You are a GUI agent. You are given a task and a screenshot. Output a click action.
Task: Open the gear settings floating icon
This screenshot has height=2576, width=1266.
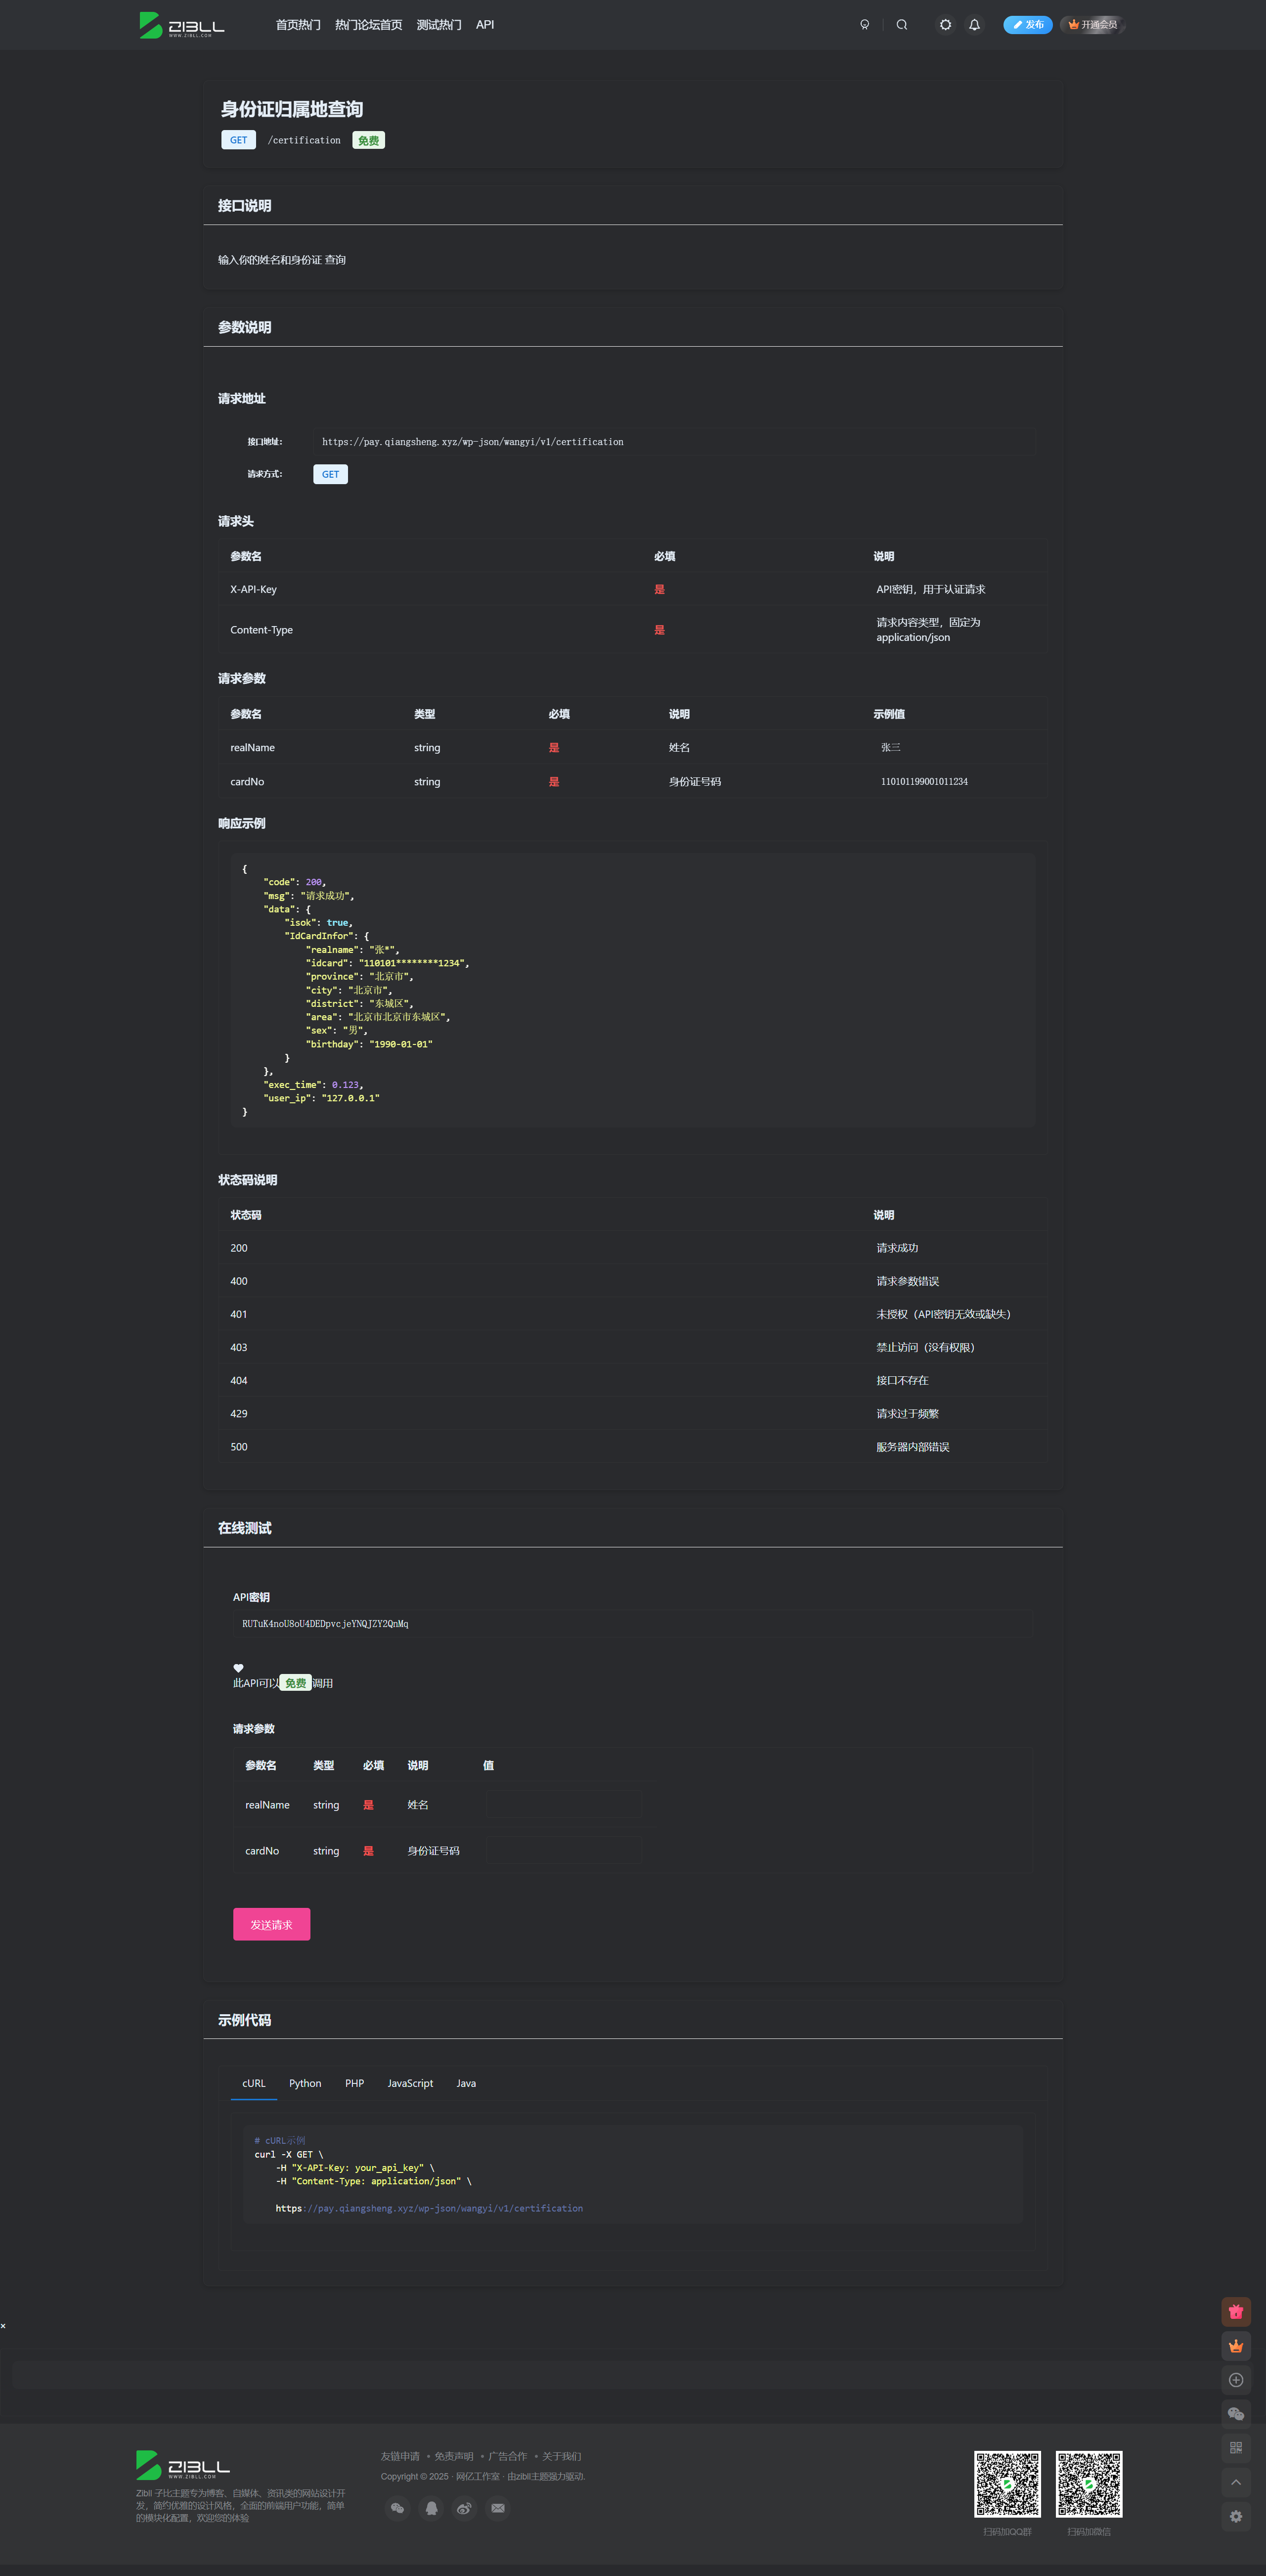click(x=1236, y=2516)
